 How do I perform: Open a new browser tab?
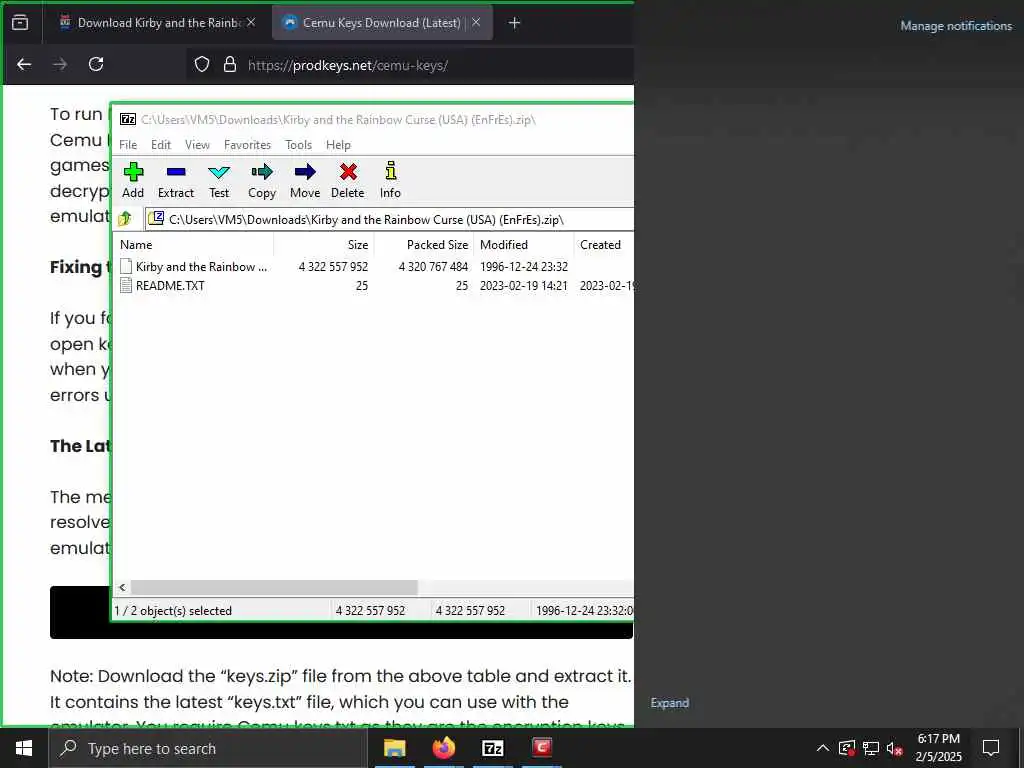[515, 23]
